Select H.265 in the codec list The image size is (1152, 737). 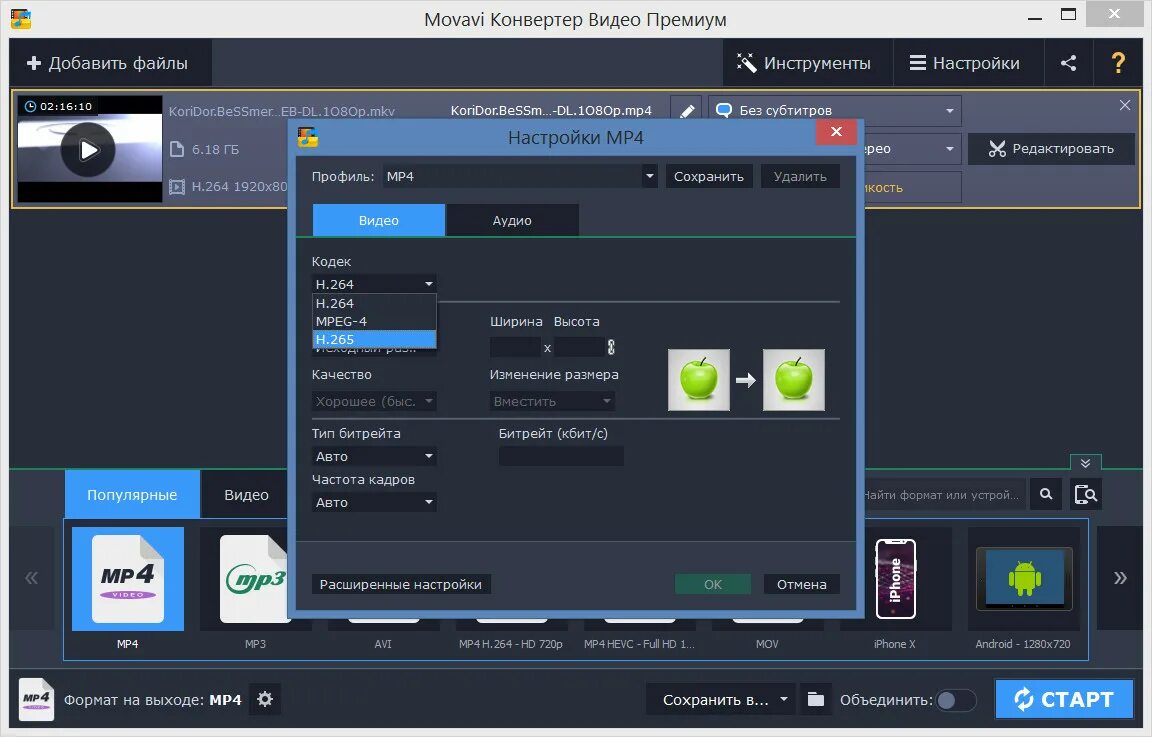374,339
